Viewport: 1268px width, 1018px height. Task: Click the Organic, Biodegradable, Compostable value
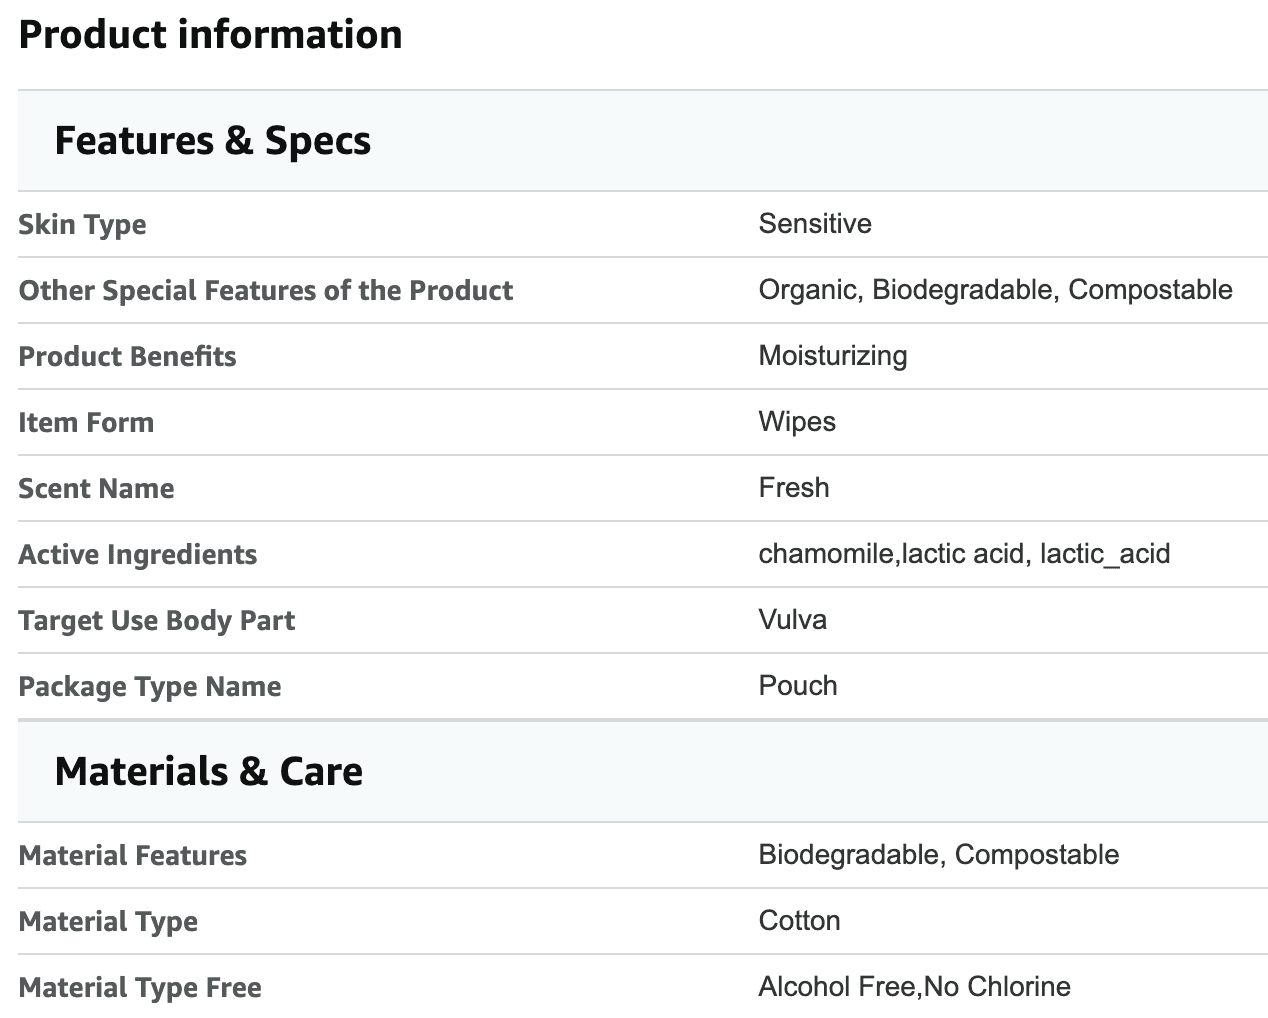995,290
